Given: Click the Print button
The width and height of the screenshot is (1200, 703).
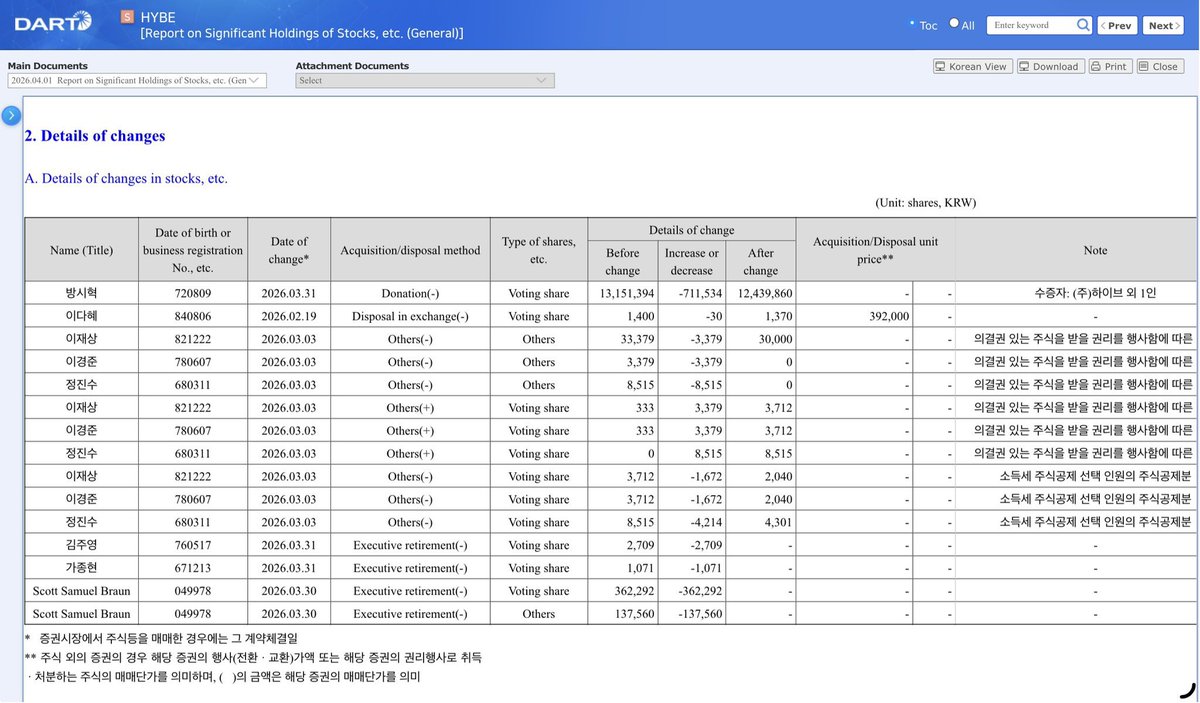Looking at the screenshot, I should (1109, 66).
